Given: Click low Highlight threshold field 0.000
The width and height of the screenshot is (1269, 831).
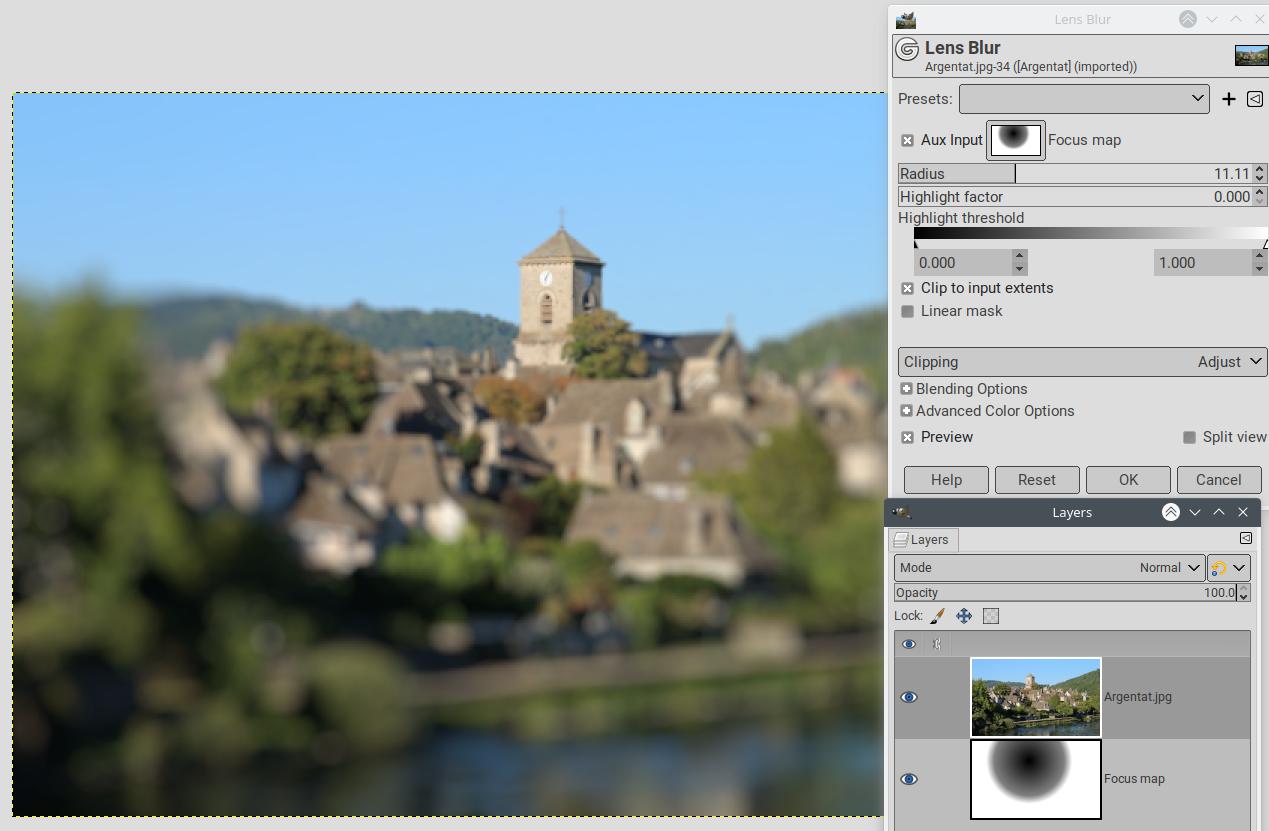Looking at the screenshot, I should click(963, 263).
